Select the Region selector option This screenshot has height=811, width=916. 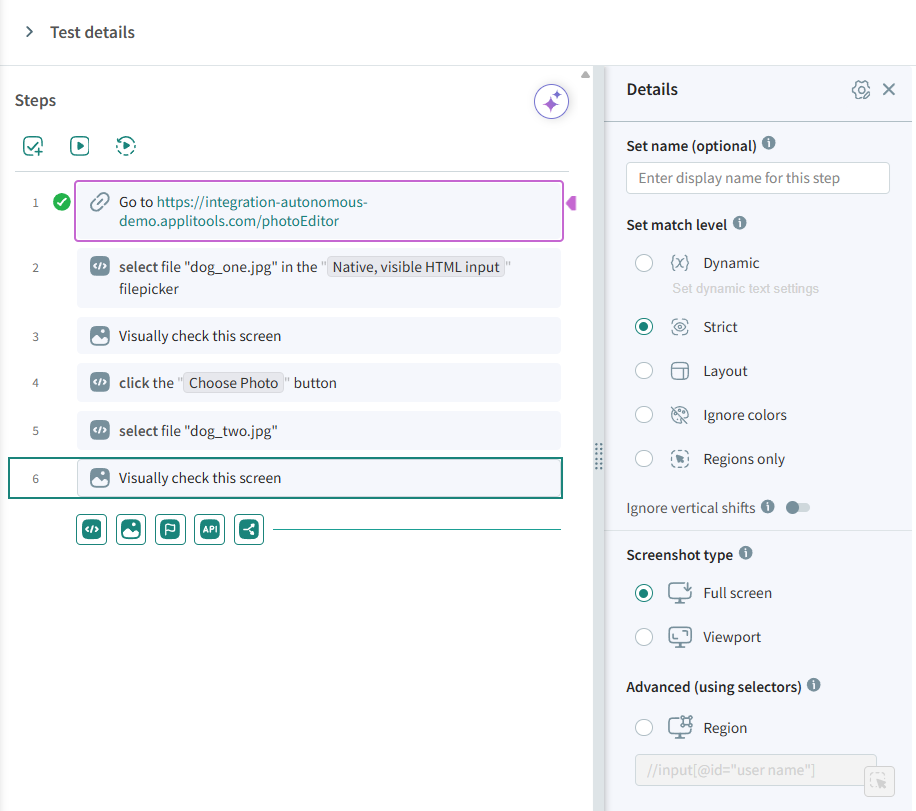pyautogui.click(x=644, y=727)
